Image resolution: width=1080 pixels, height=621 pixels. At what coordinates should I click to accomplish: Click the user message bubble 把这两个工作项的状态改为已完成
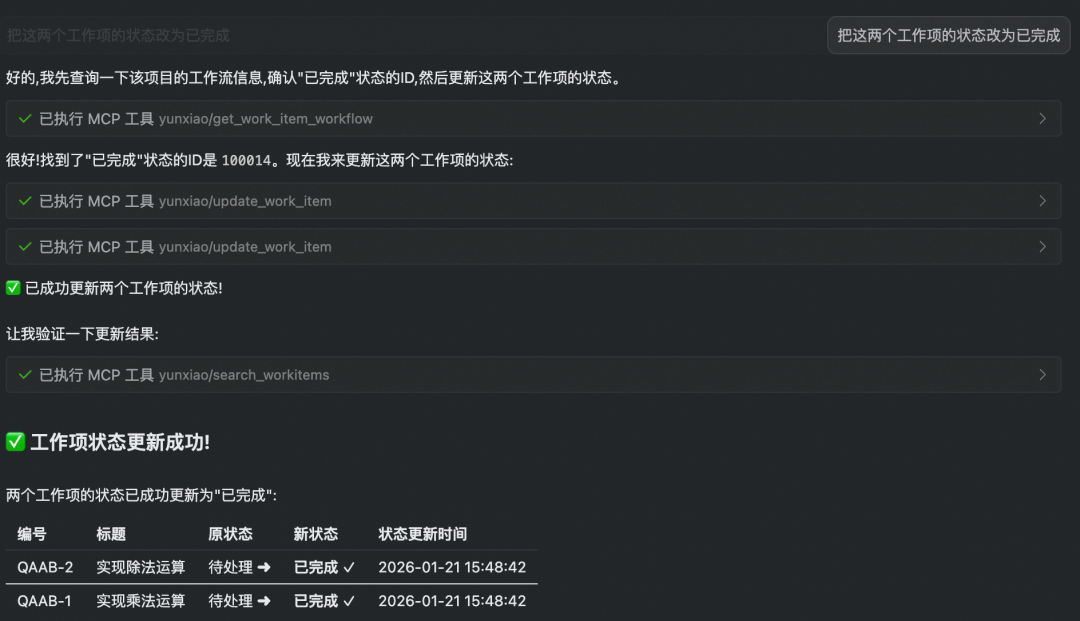pyautogui.click(x=948, y=34)
